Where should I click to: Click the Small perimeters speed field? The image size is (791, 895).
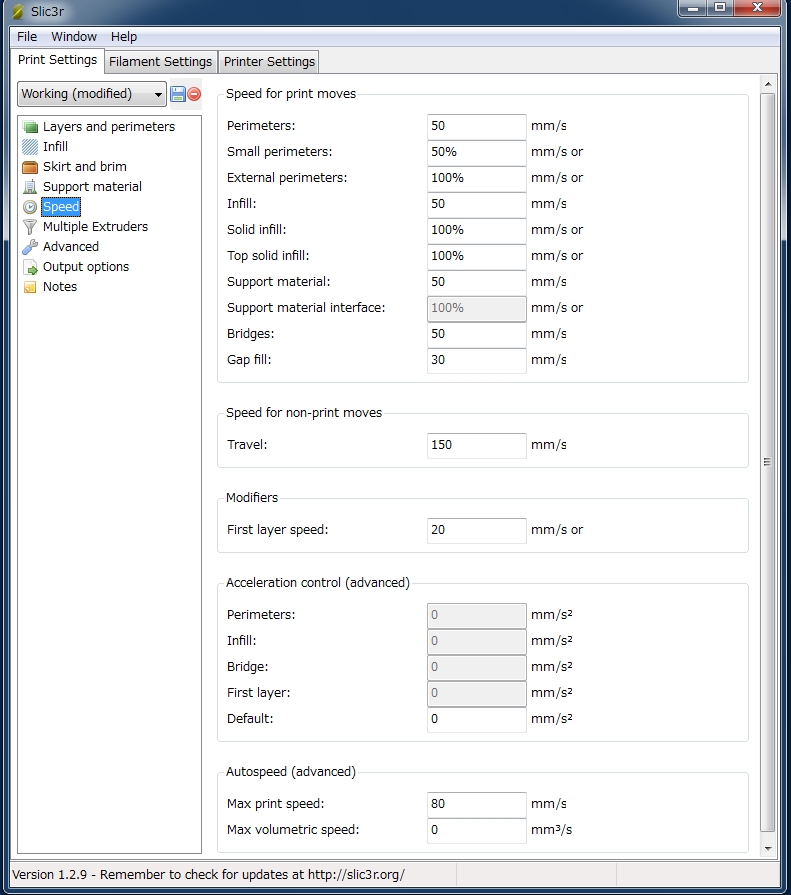point(477,152)
